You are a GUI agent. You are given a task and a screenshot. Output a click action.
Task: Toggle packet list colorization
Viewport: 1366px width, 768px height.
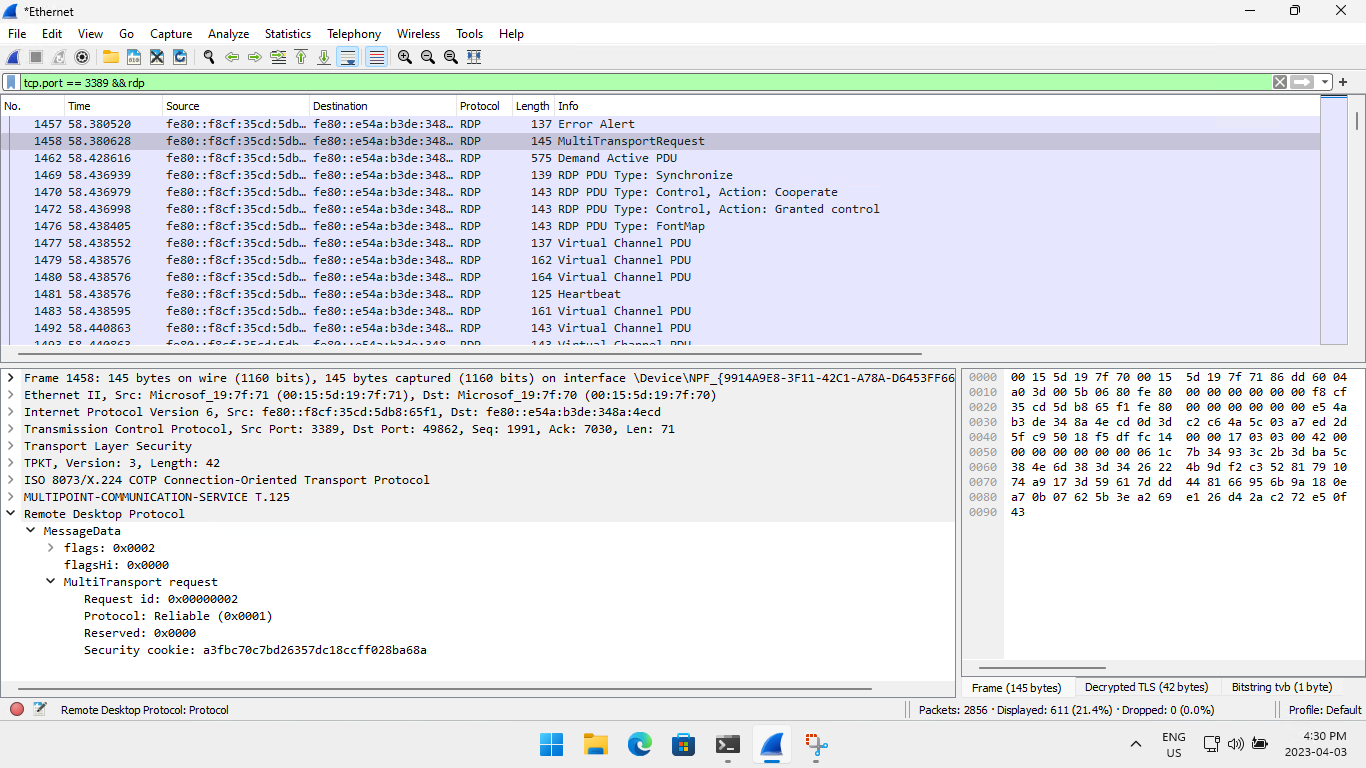[x=376, y=57]
